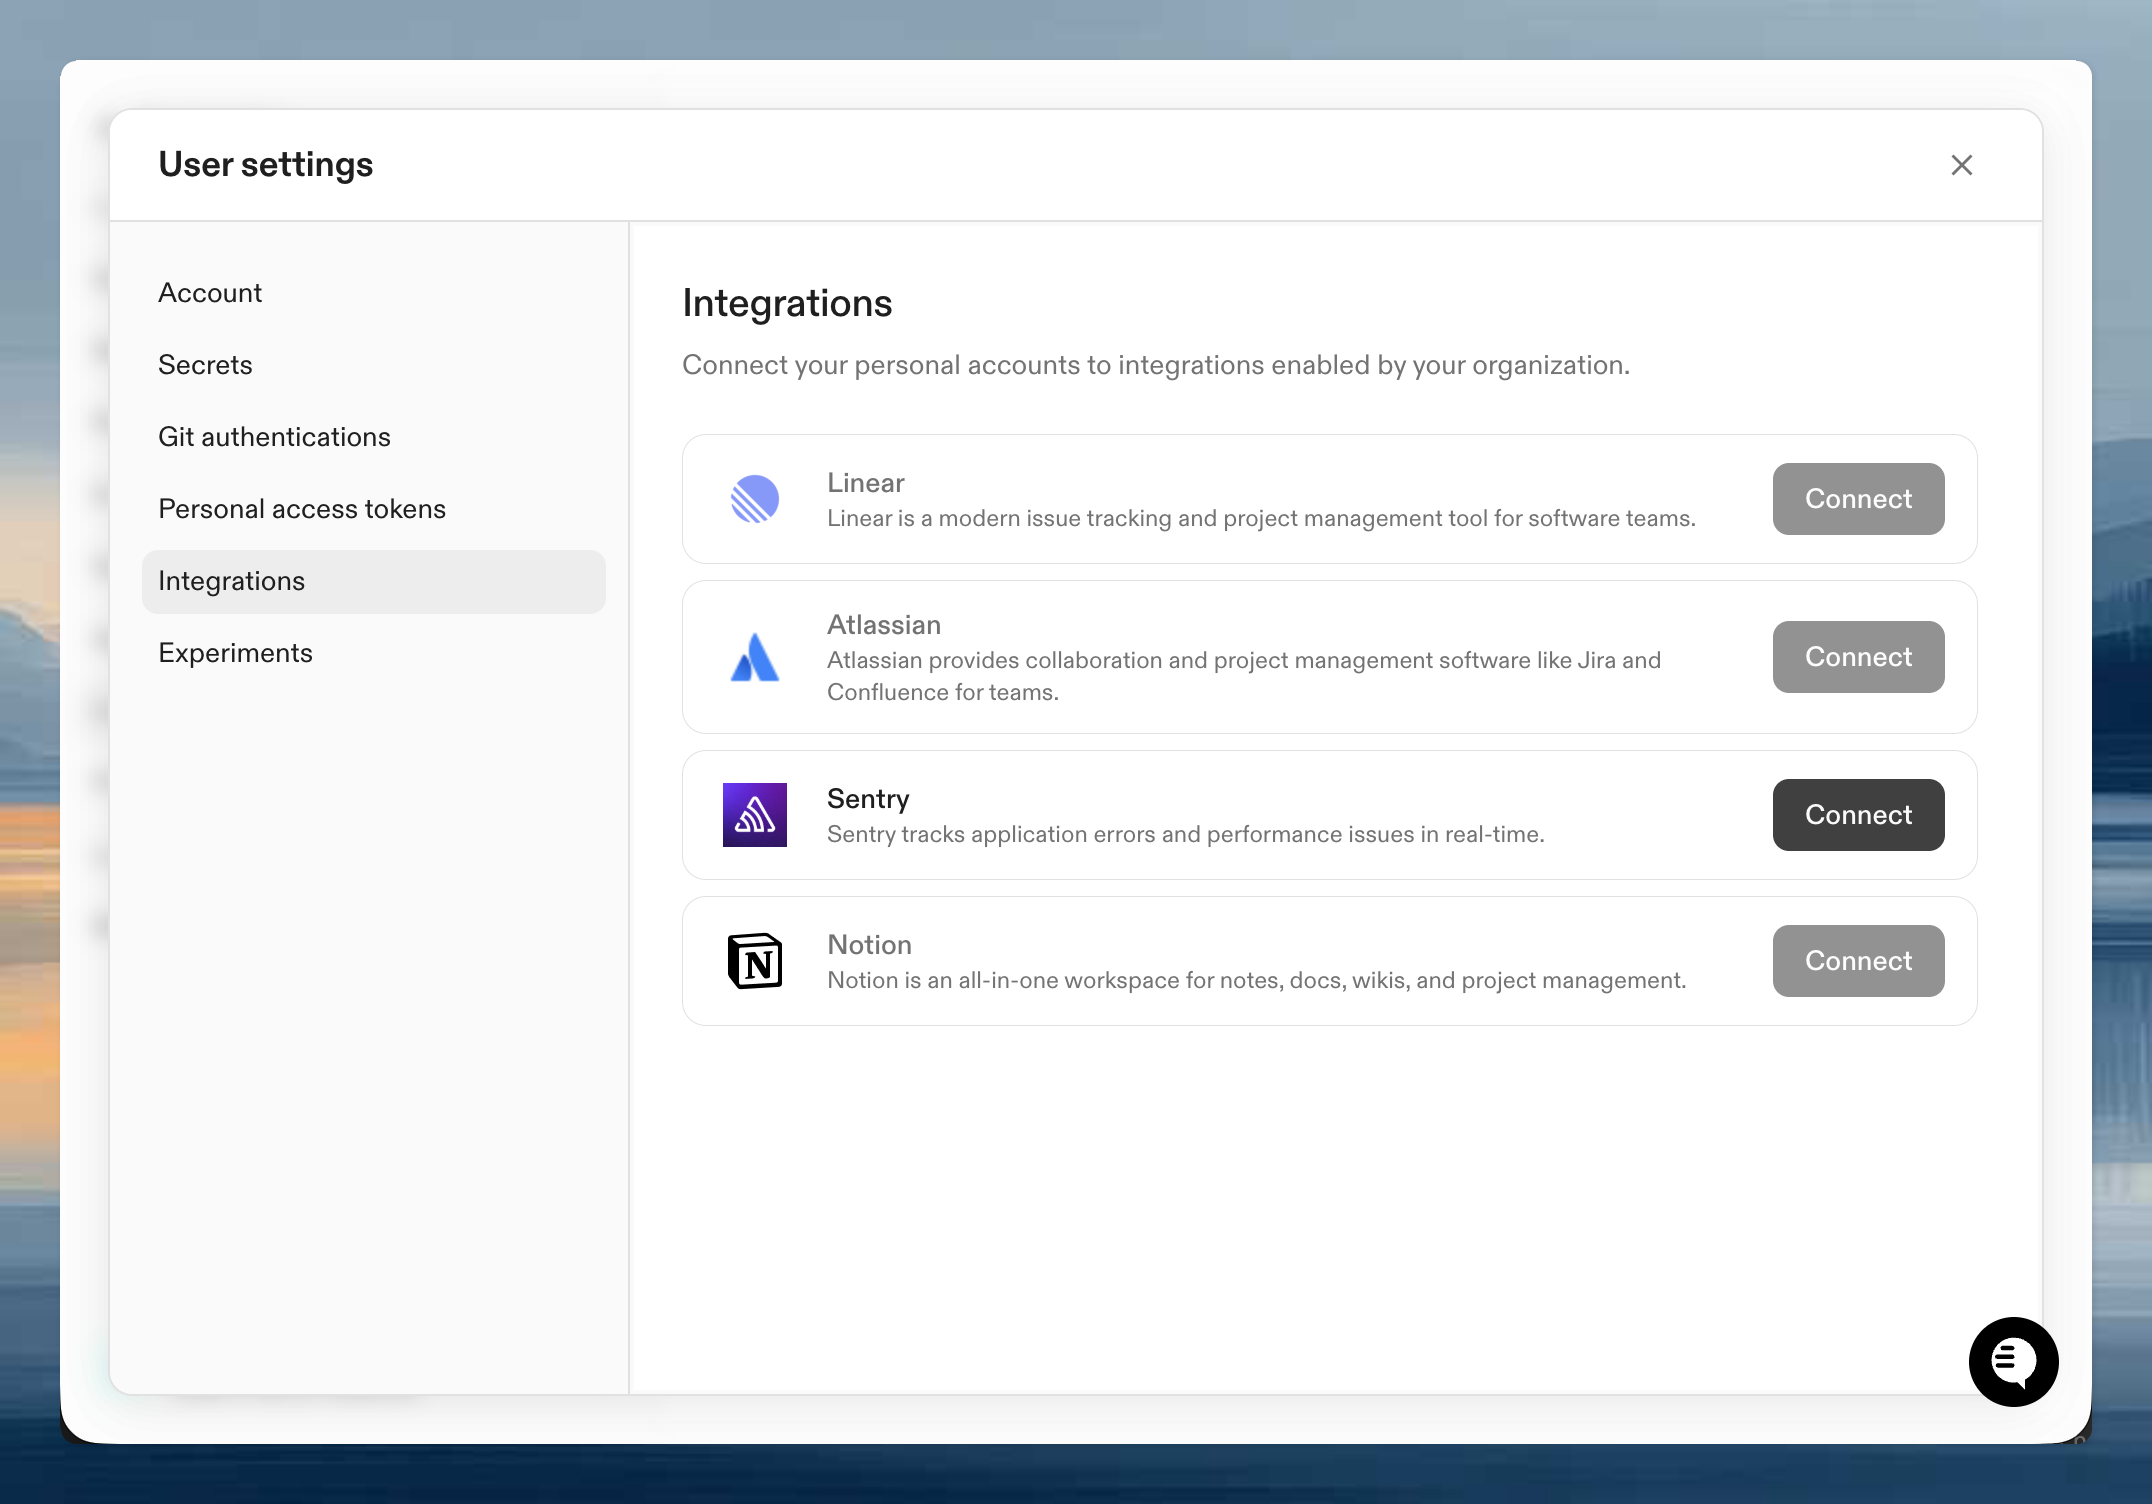Screen dimensions: 2152x1504
Task: Open the Experiments settings section
Action: pos(235,652)
